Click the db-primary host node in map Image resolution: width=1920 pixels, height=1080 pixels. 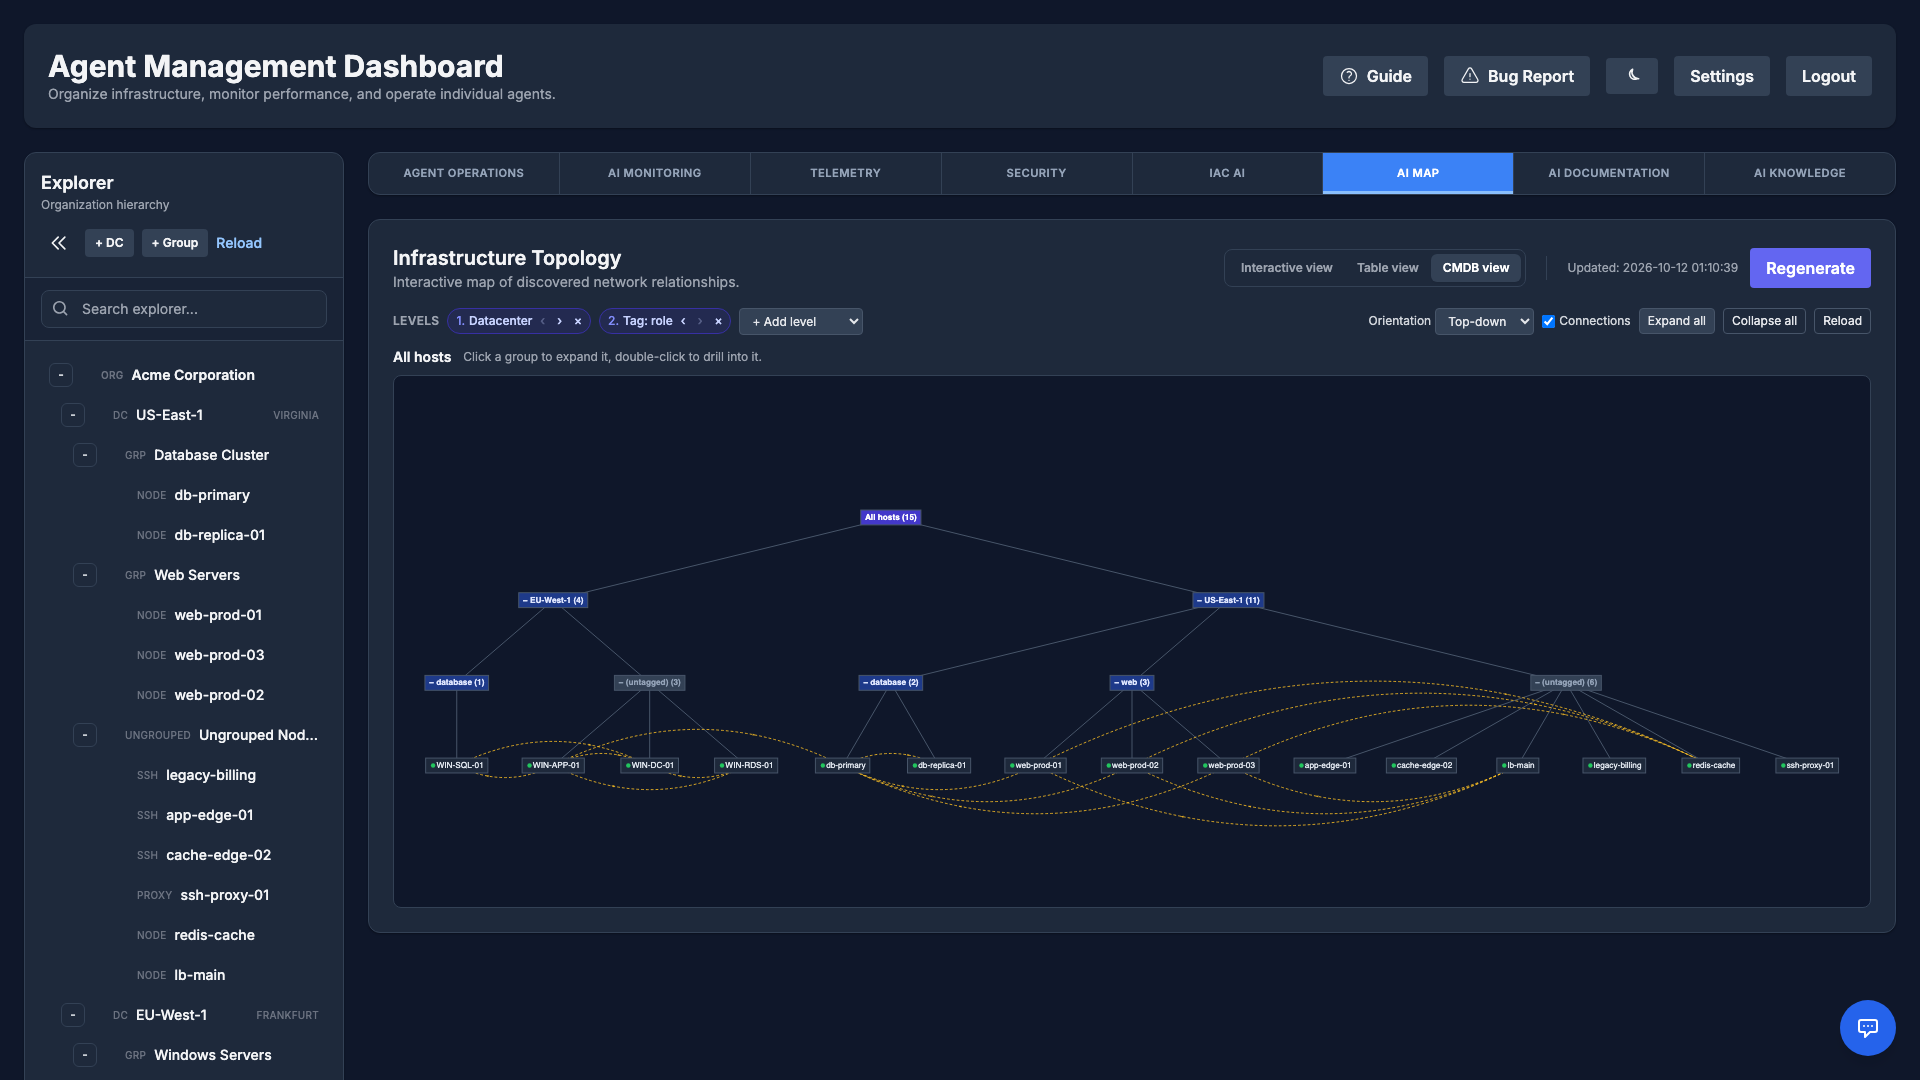(843, 765)
